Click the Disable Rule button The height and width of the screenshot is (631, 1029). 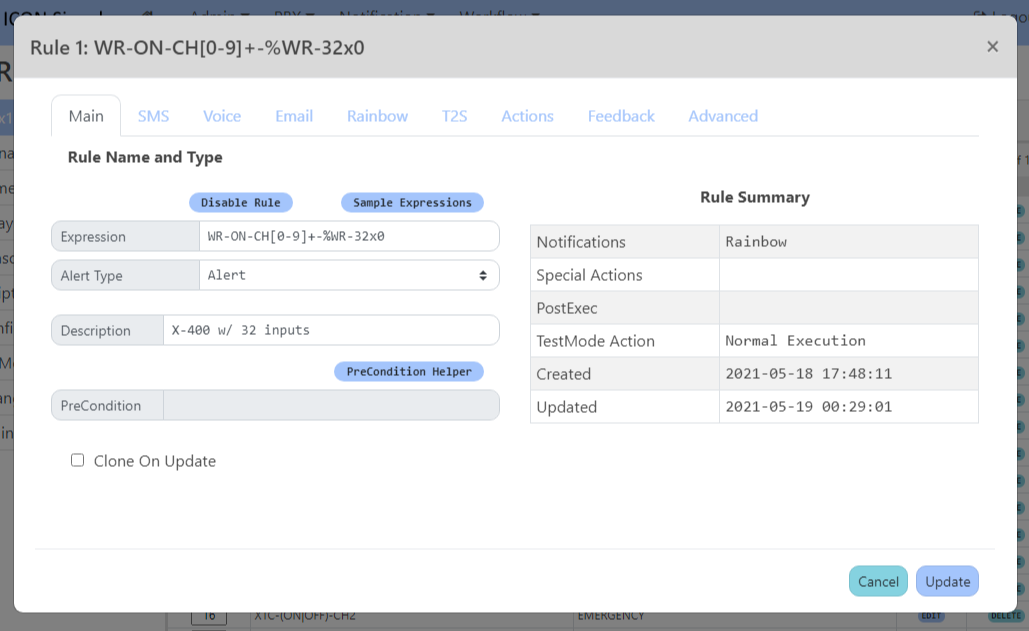[x=241, y=202]
